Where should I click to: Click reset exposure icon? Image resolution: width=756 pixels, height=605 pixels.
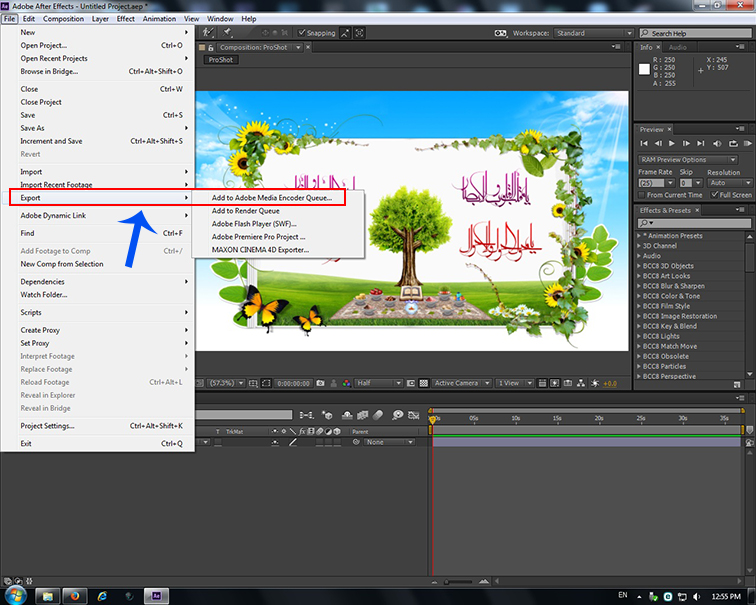[x=595, y=383]
